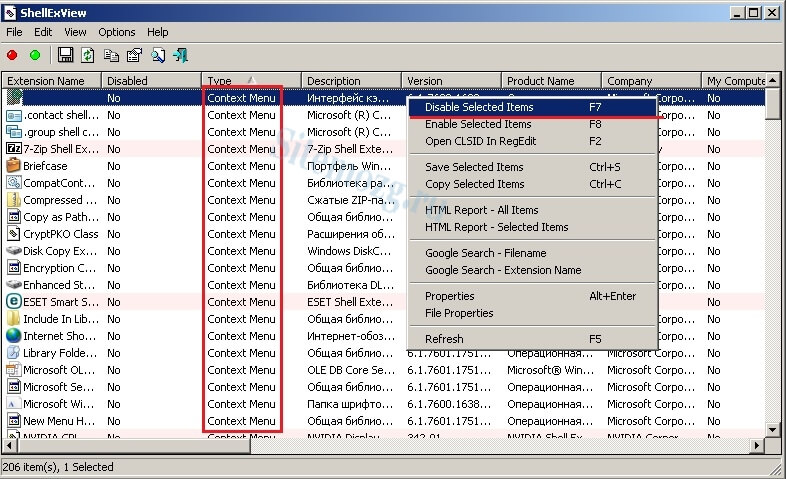Open the File menu

[x=14, y=32]
